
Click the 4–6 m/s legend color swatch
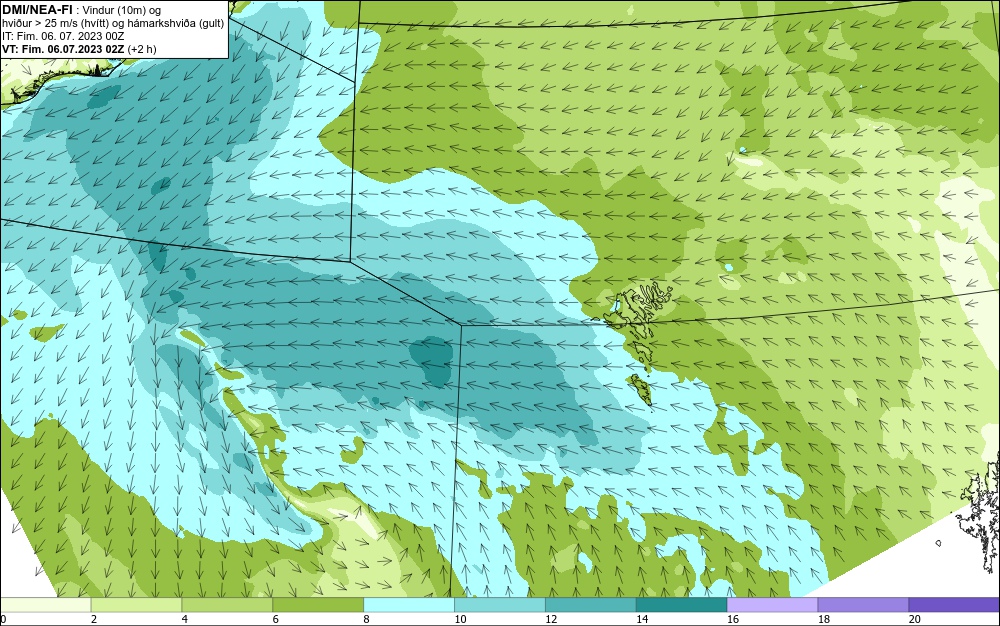(227, 604)
